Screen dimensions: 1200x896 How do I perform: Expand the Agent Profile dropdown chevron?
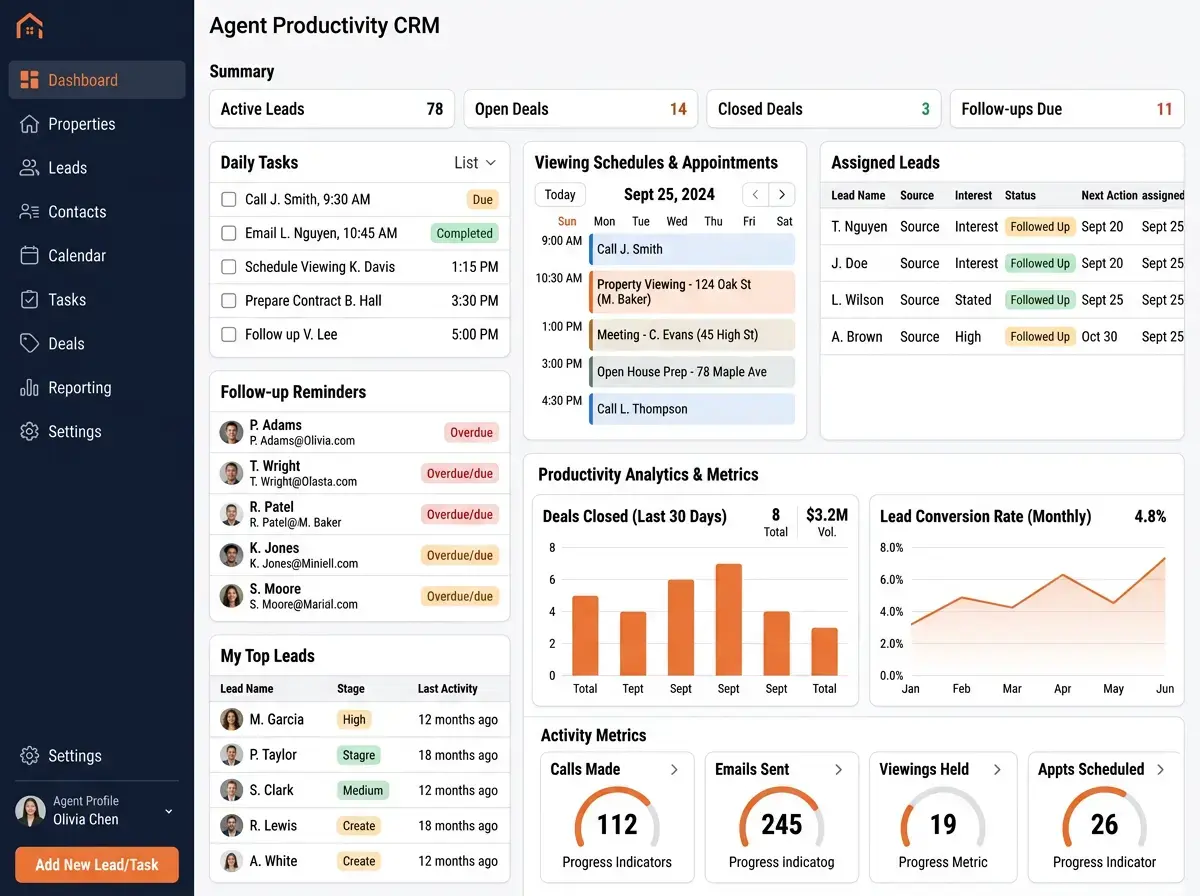tap(168, 812)
